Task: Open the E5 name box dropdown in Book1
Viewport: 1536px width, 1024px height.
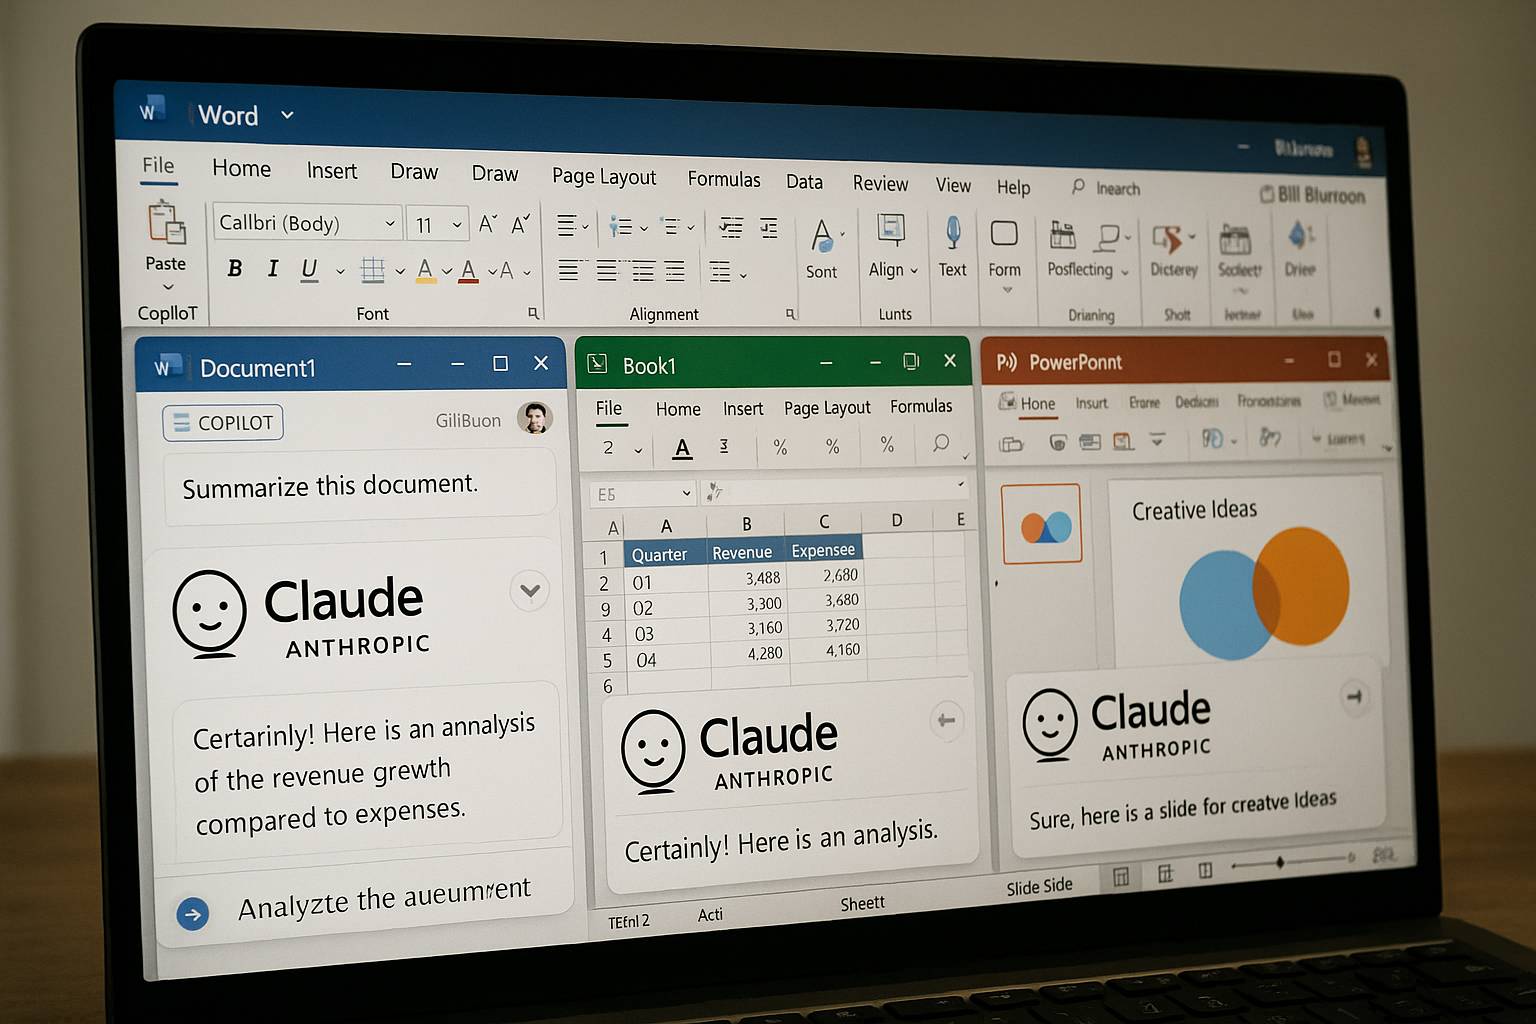Action: pyautogui.click(x=686, y=493)
